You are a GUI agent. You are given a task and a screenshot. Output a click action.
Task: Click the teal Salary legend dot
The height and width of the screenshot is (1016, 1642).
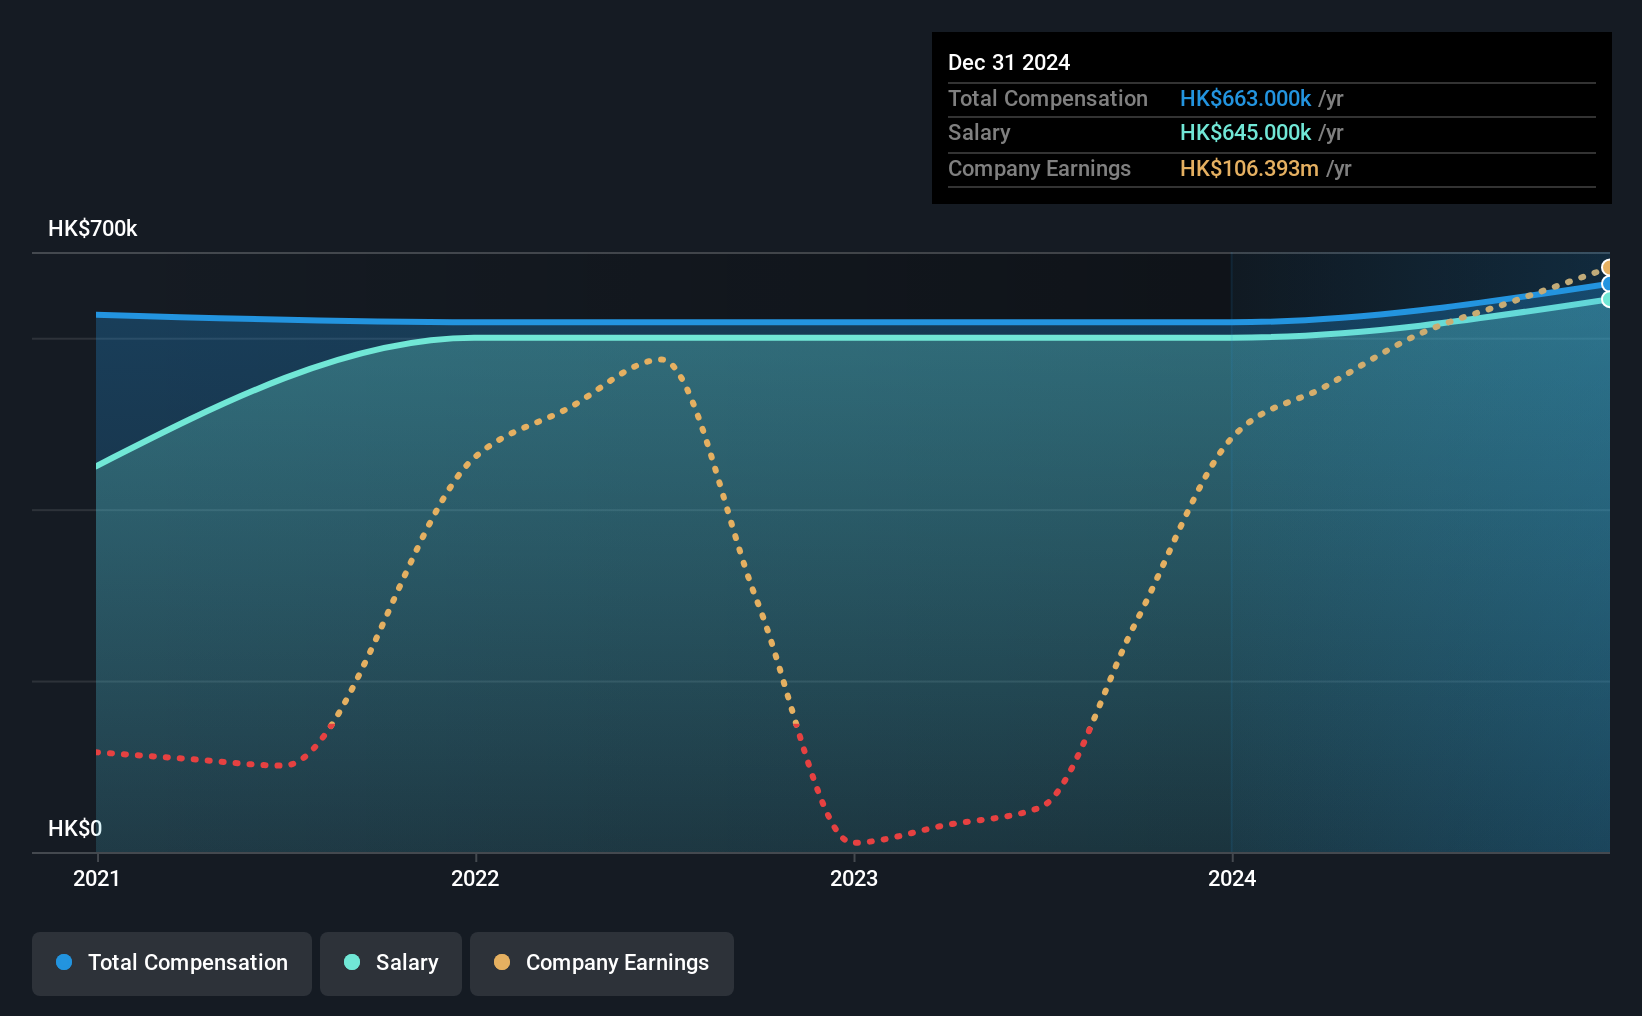point(352,962)
